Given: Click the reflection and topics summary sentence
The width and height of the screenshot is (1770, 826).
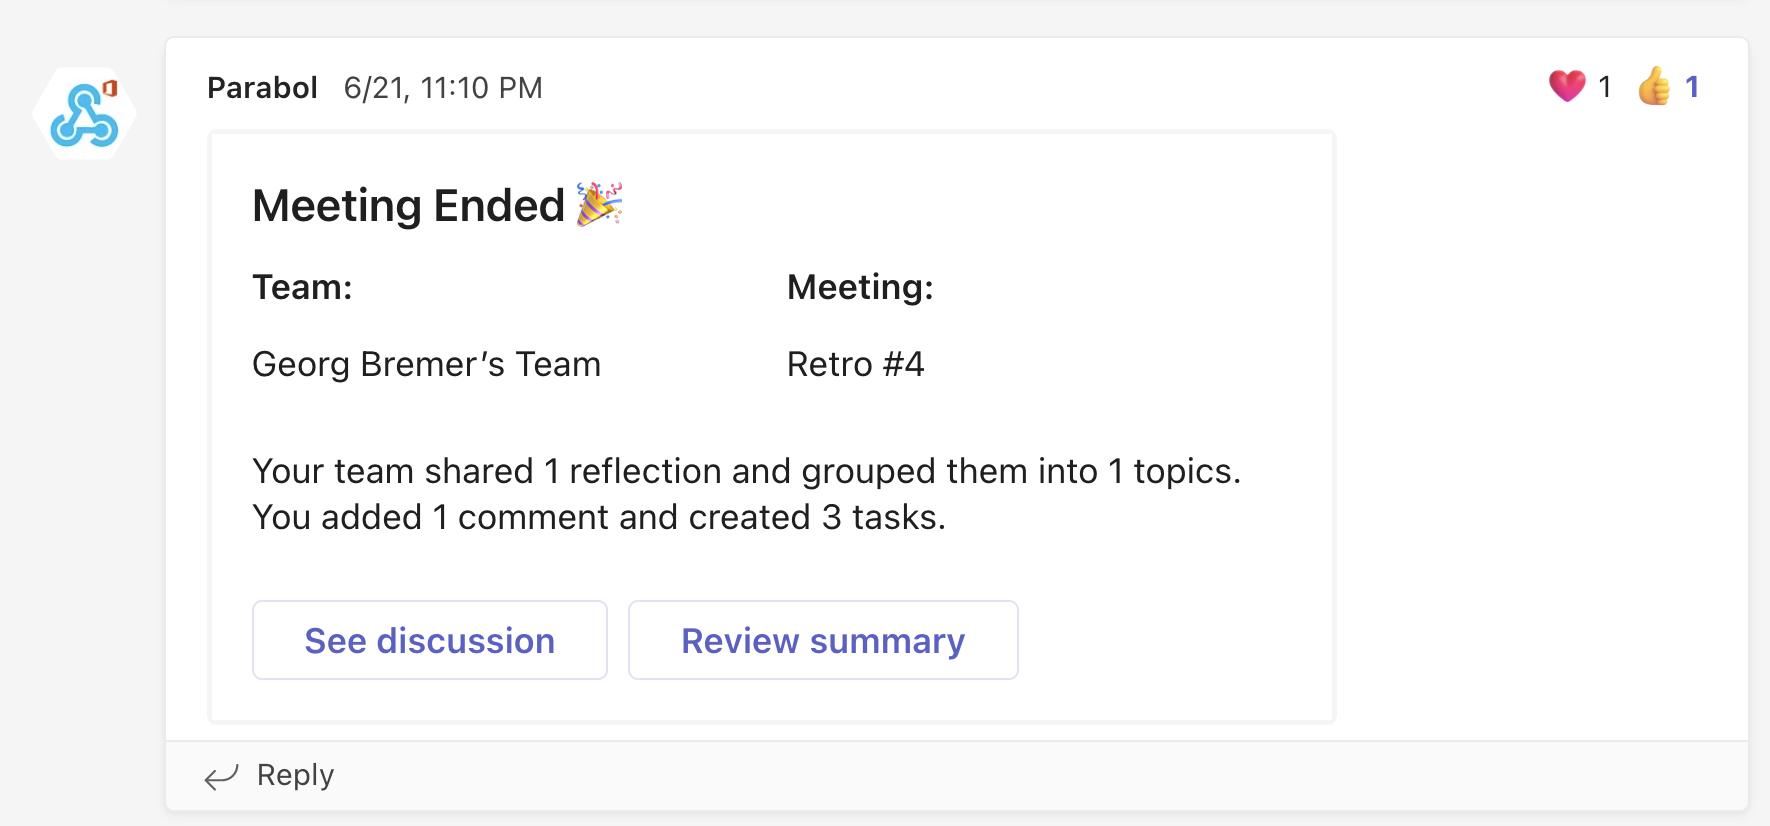Looking at the screenshot, I should [746, 471].
